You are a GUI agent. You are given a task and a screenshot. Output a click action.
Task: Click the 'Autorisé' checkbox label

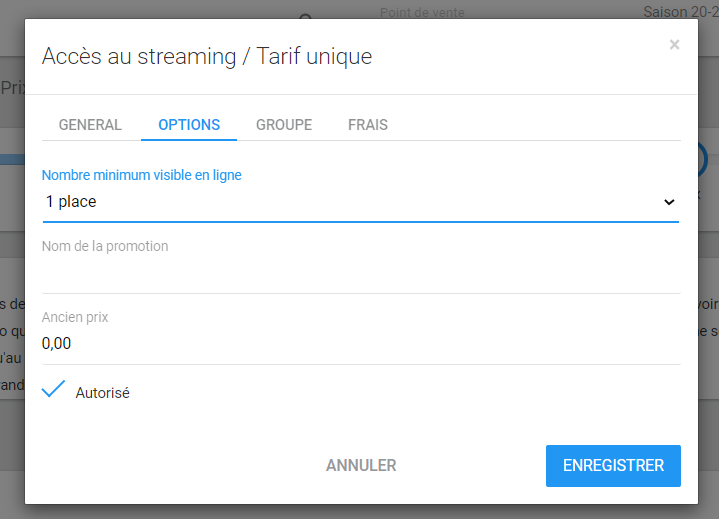(103, 393)
